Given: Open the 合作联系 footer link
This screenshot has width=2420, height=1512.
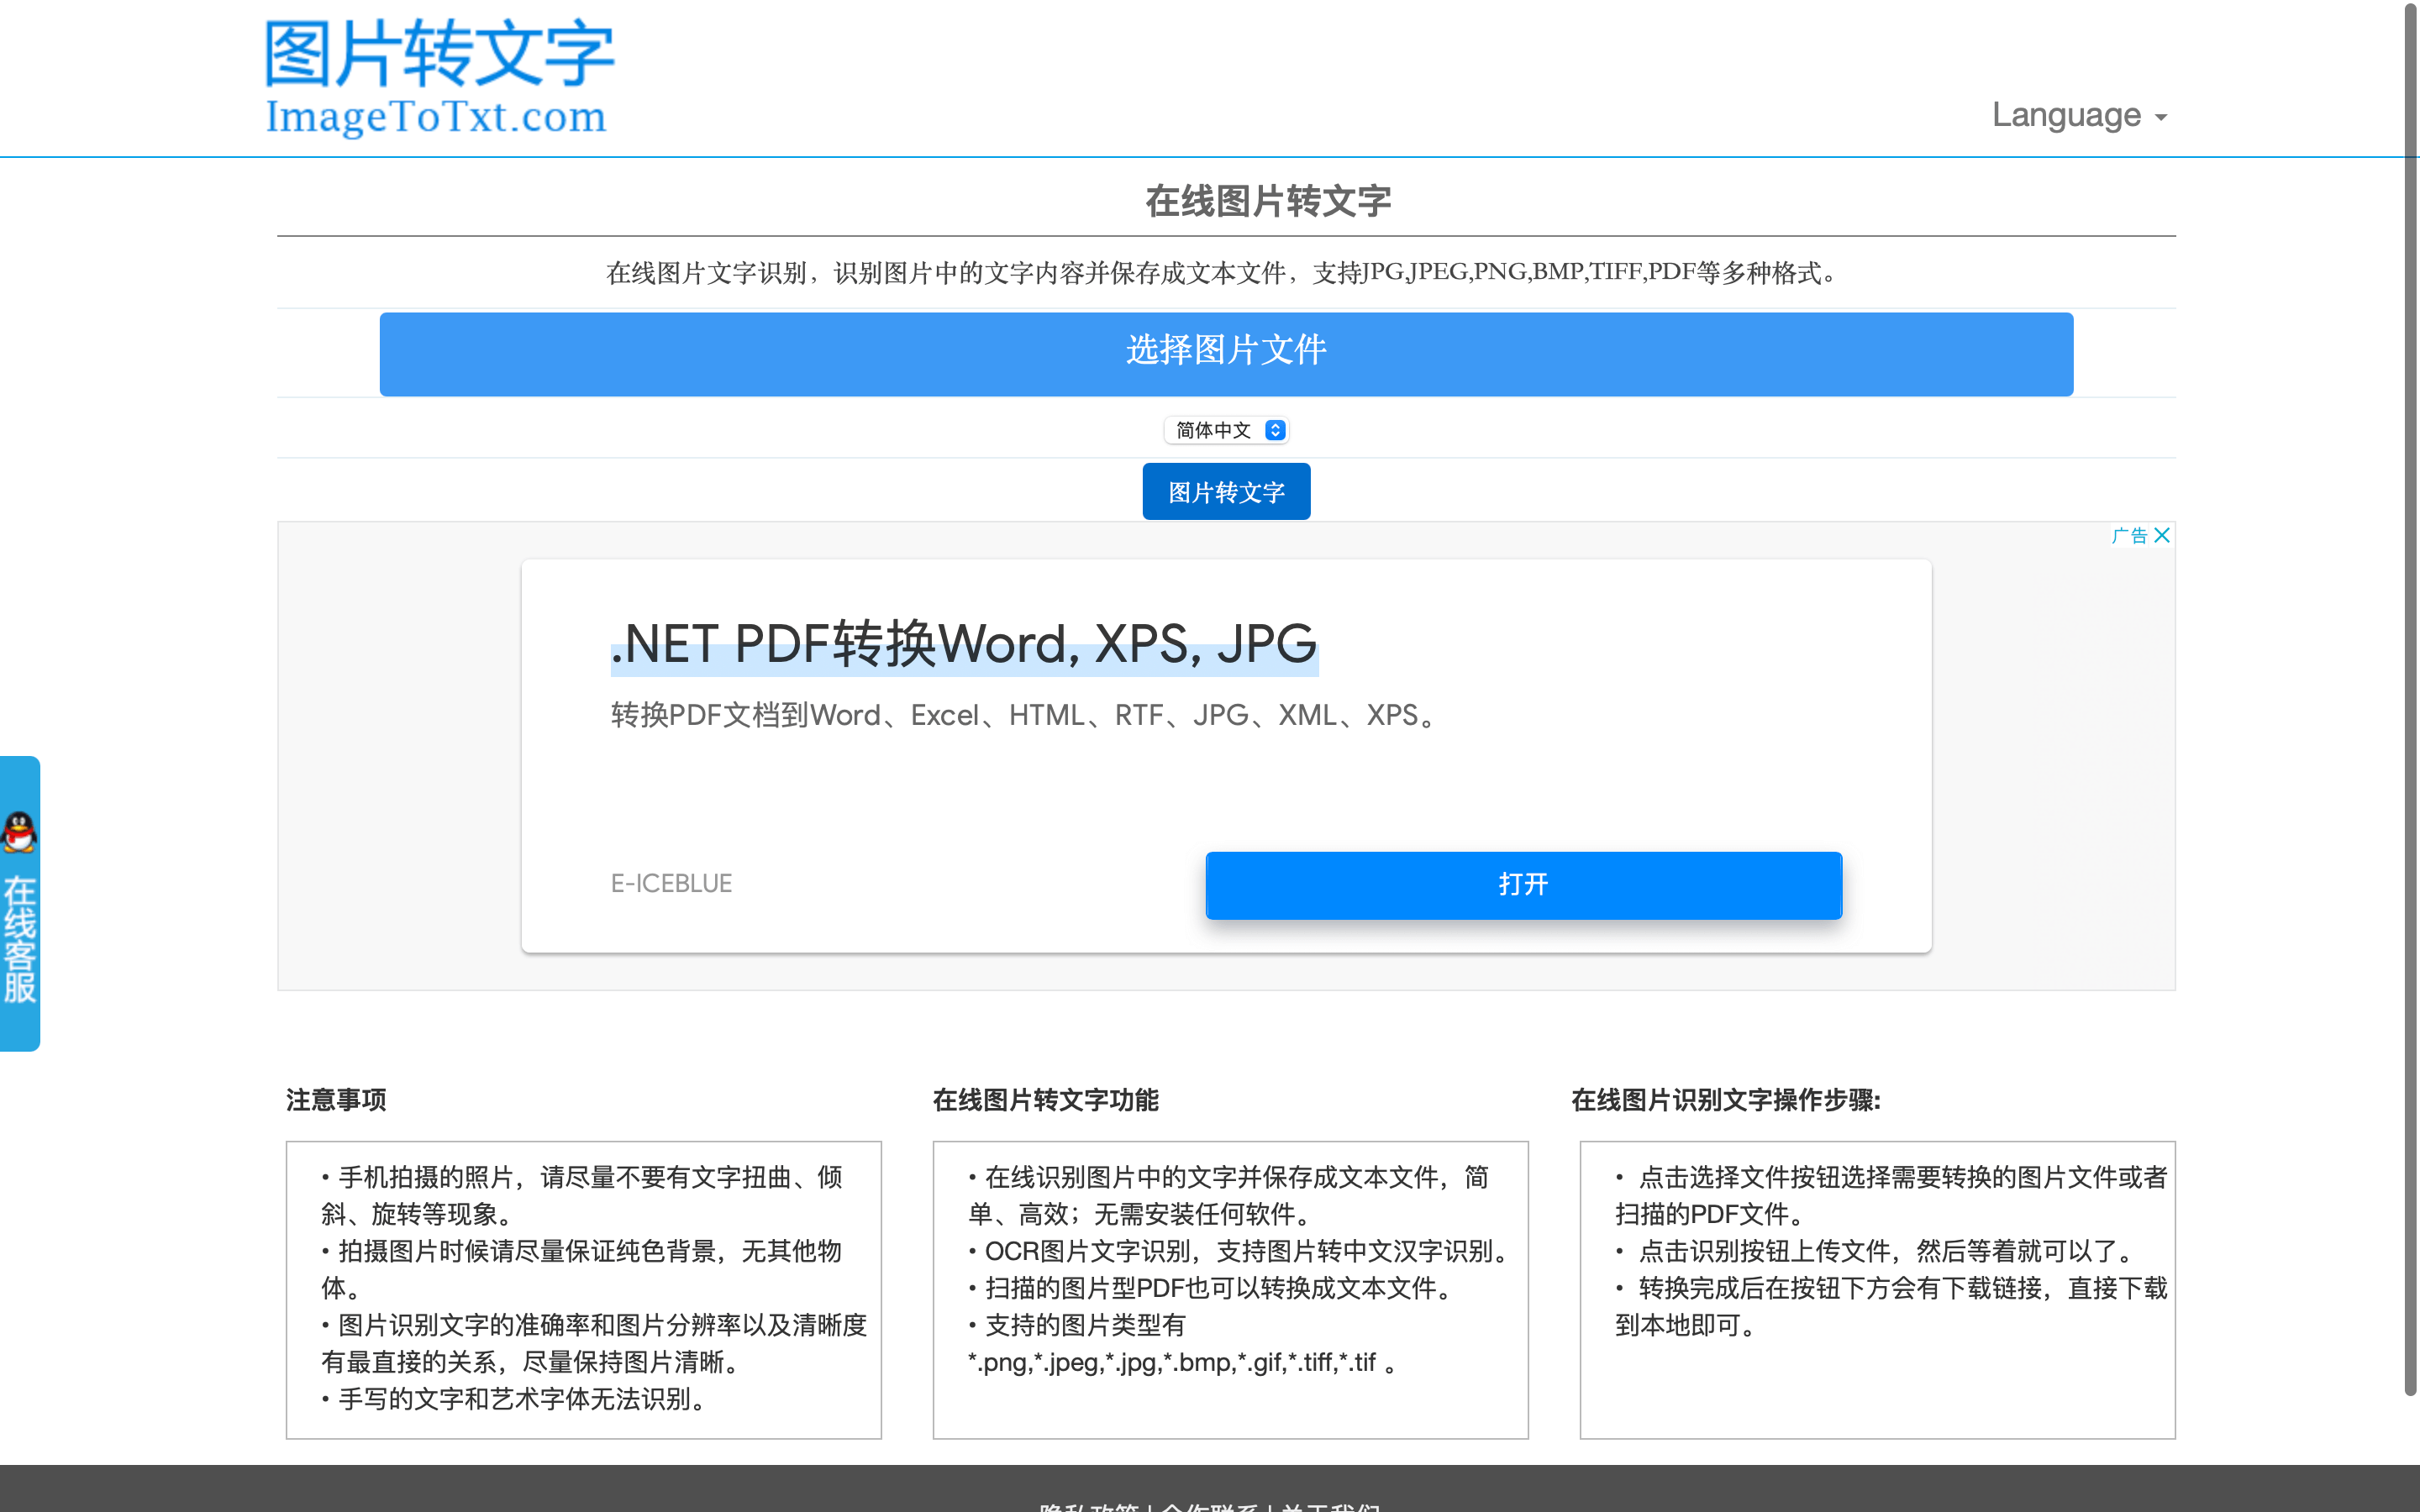Looking at the screenshot, I should 1209,1506.
